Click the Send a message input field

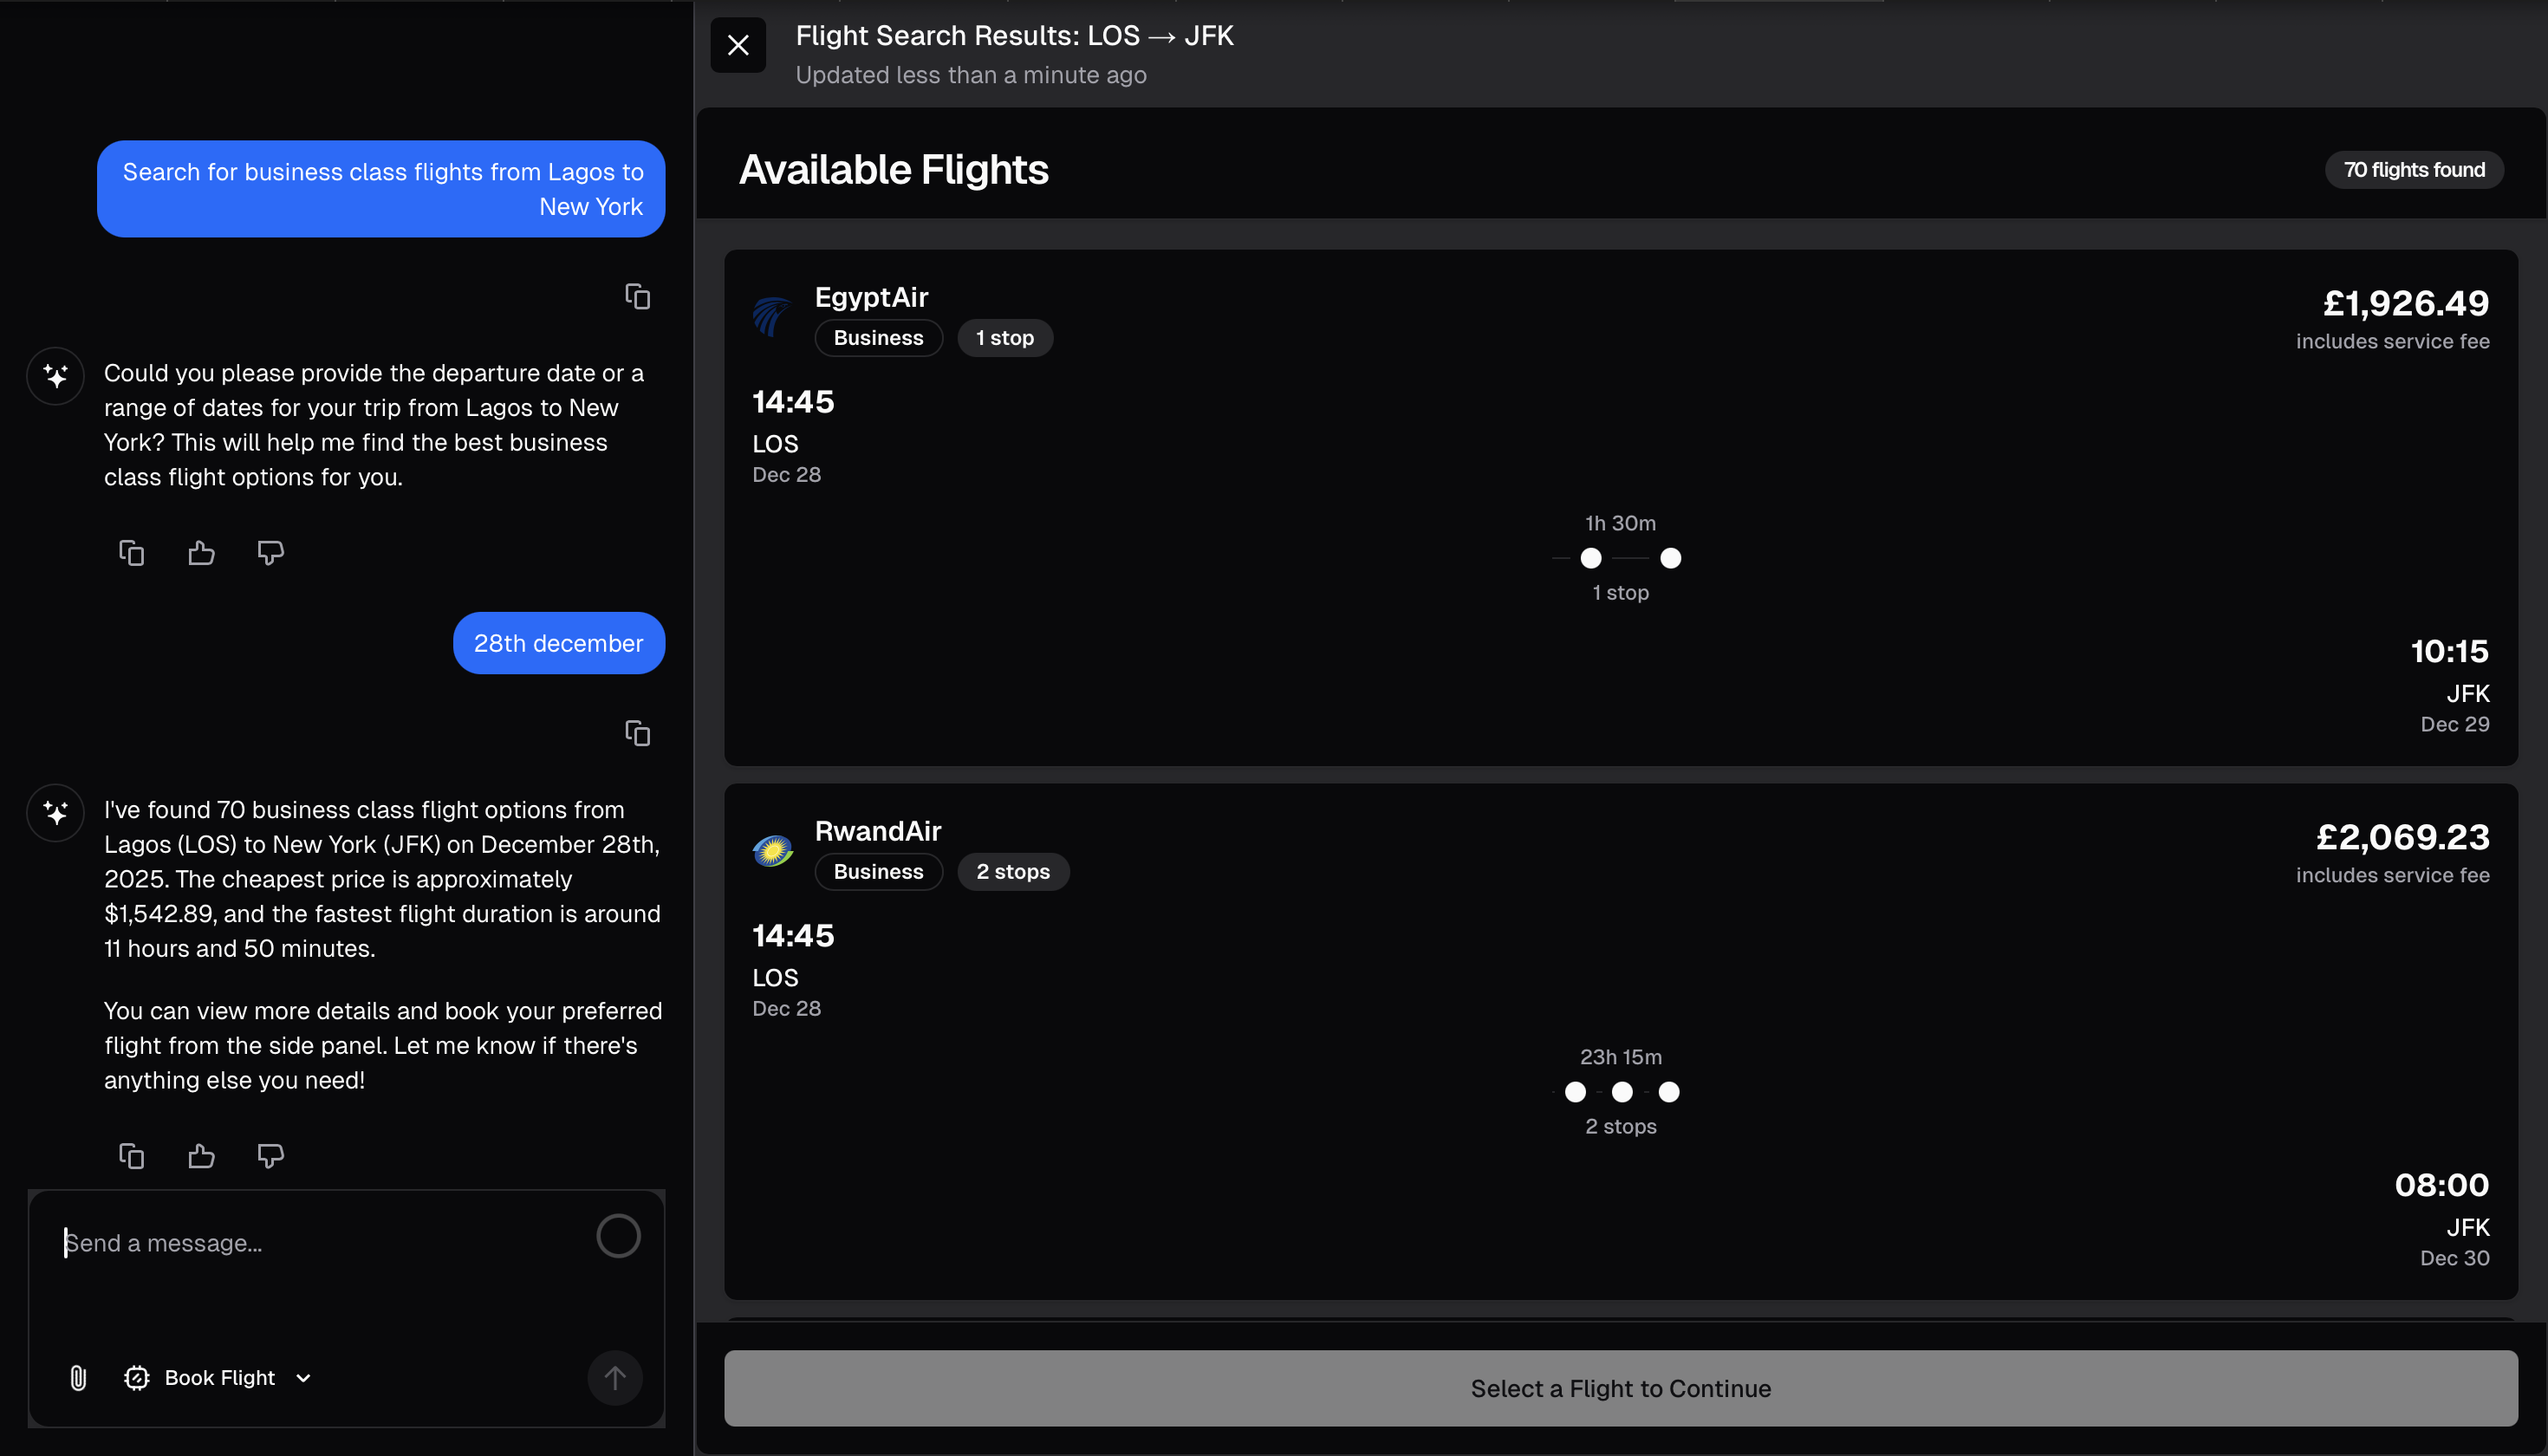pos(300,1242)
